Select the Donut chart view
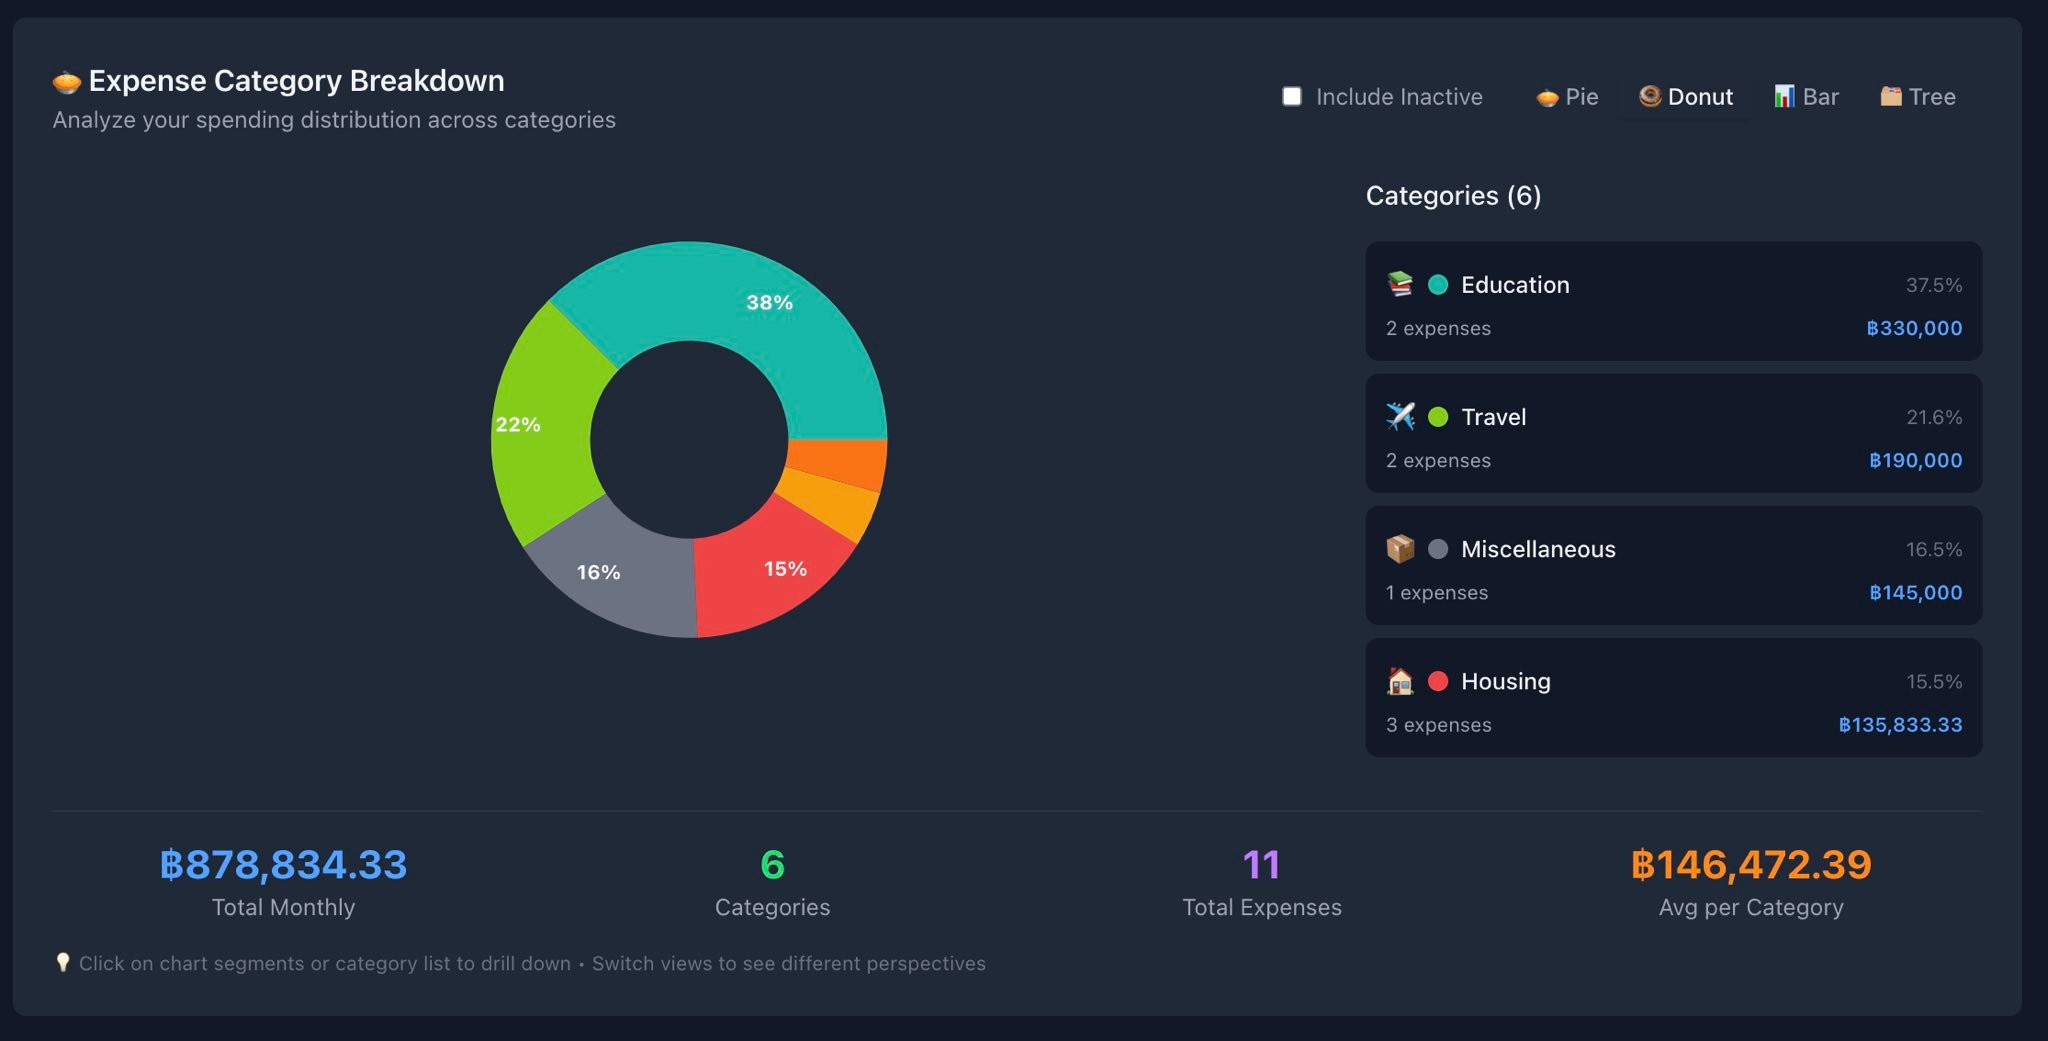 click(x=1686, y=96)
